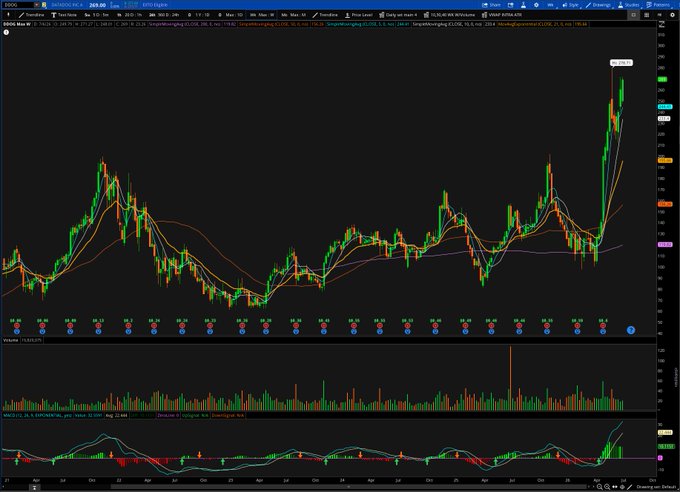Open the Share menu

pos(491,5)
